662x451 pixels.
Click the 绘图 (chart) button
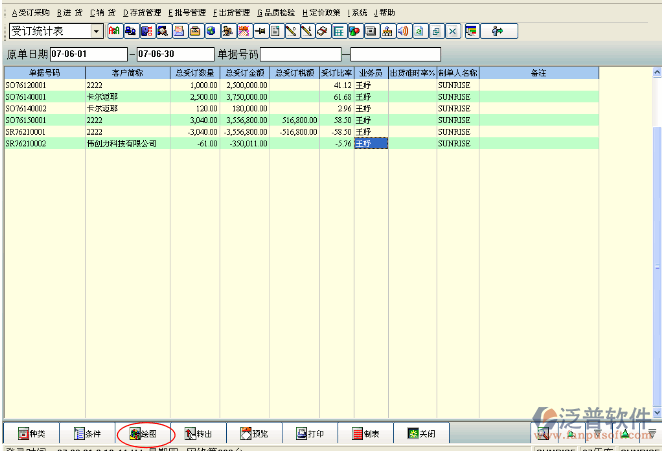pyautogui.click(x=142, y=434)
